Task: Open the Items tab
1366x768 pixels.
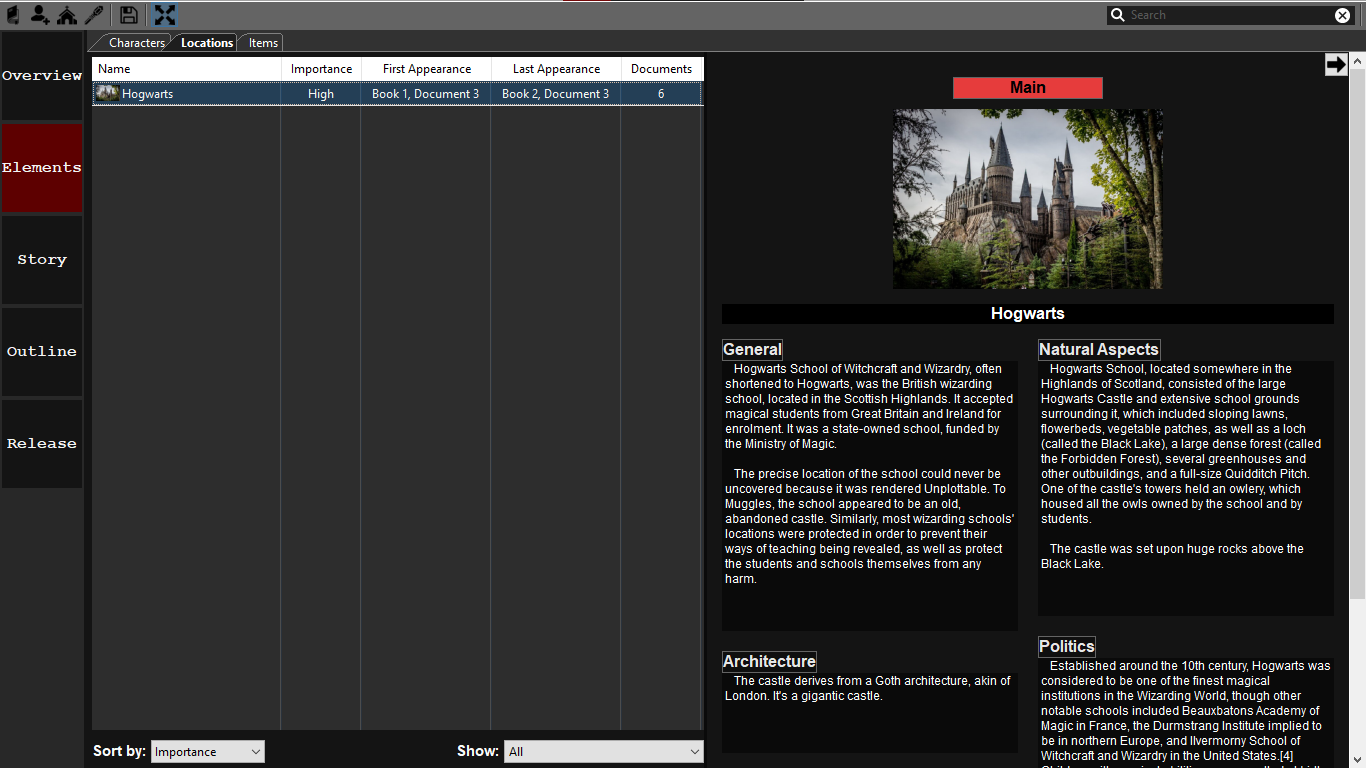Action: [x=264, y=43]
